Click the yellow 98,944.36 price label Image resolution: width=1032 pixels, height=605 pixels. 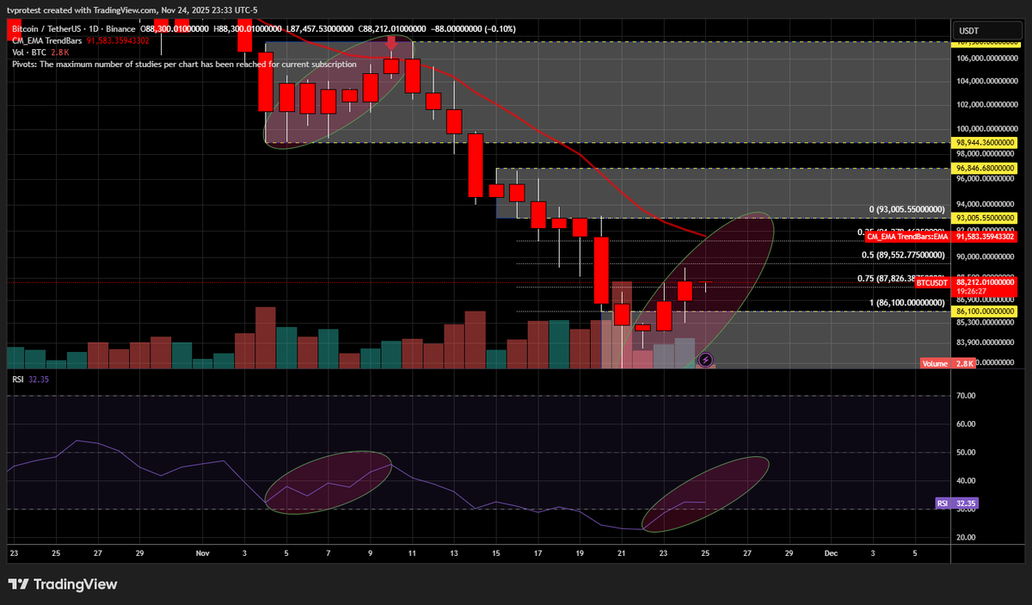tap(985, 143)
